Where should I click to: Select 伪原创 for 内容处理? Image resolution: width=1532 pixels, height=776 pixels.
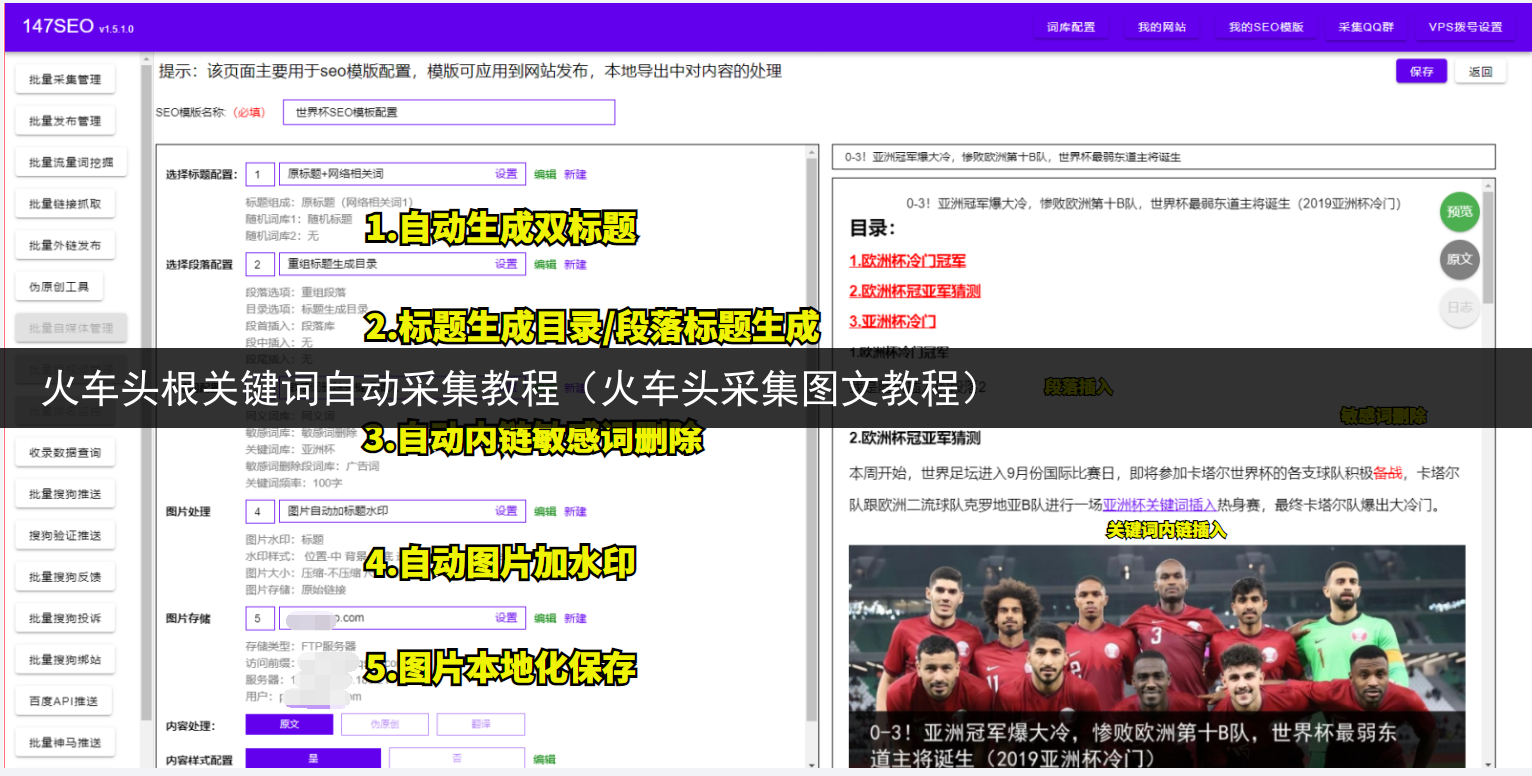tap(385, 724)
